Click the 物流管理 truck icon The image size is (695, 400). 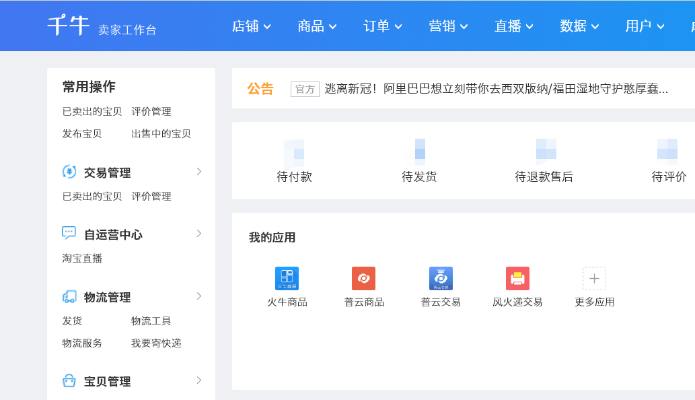(69, 297)
